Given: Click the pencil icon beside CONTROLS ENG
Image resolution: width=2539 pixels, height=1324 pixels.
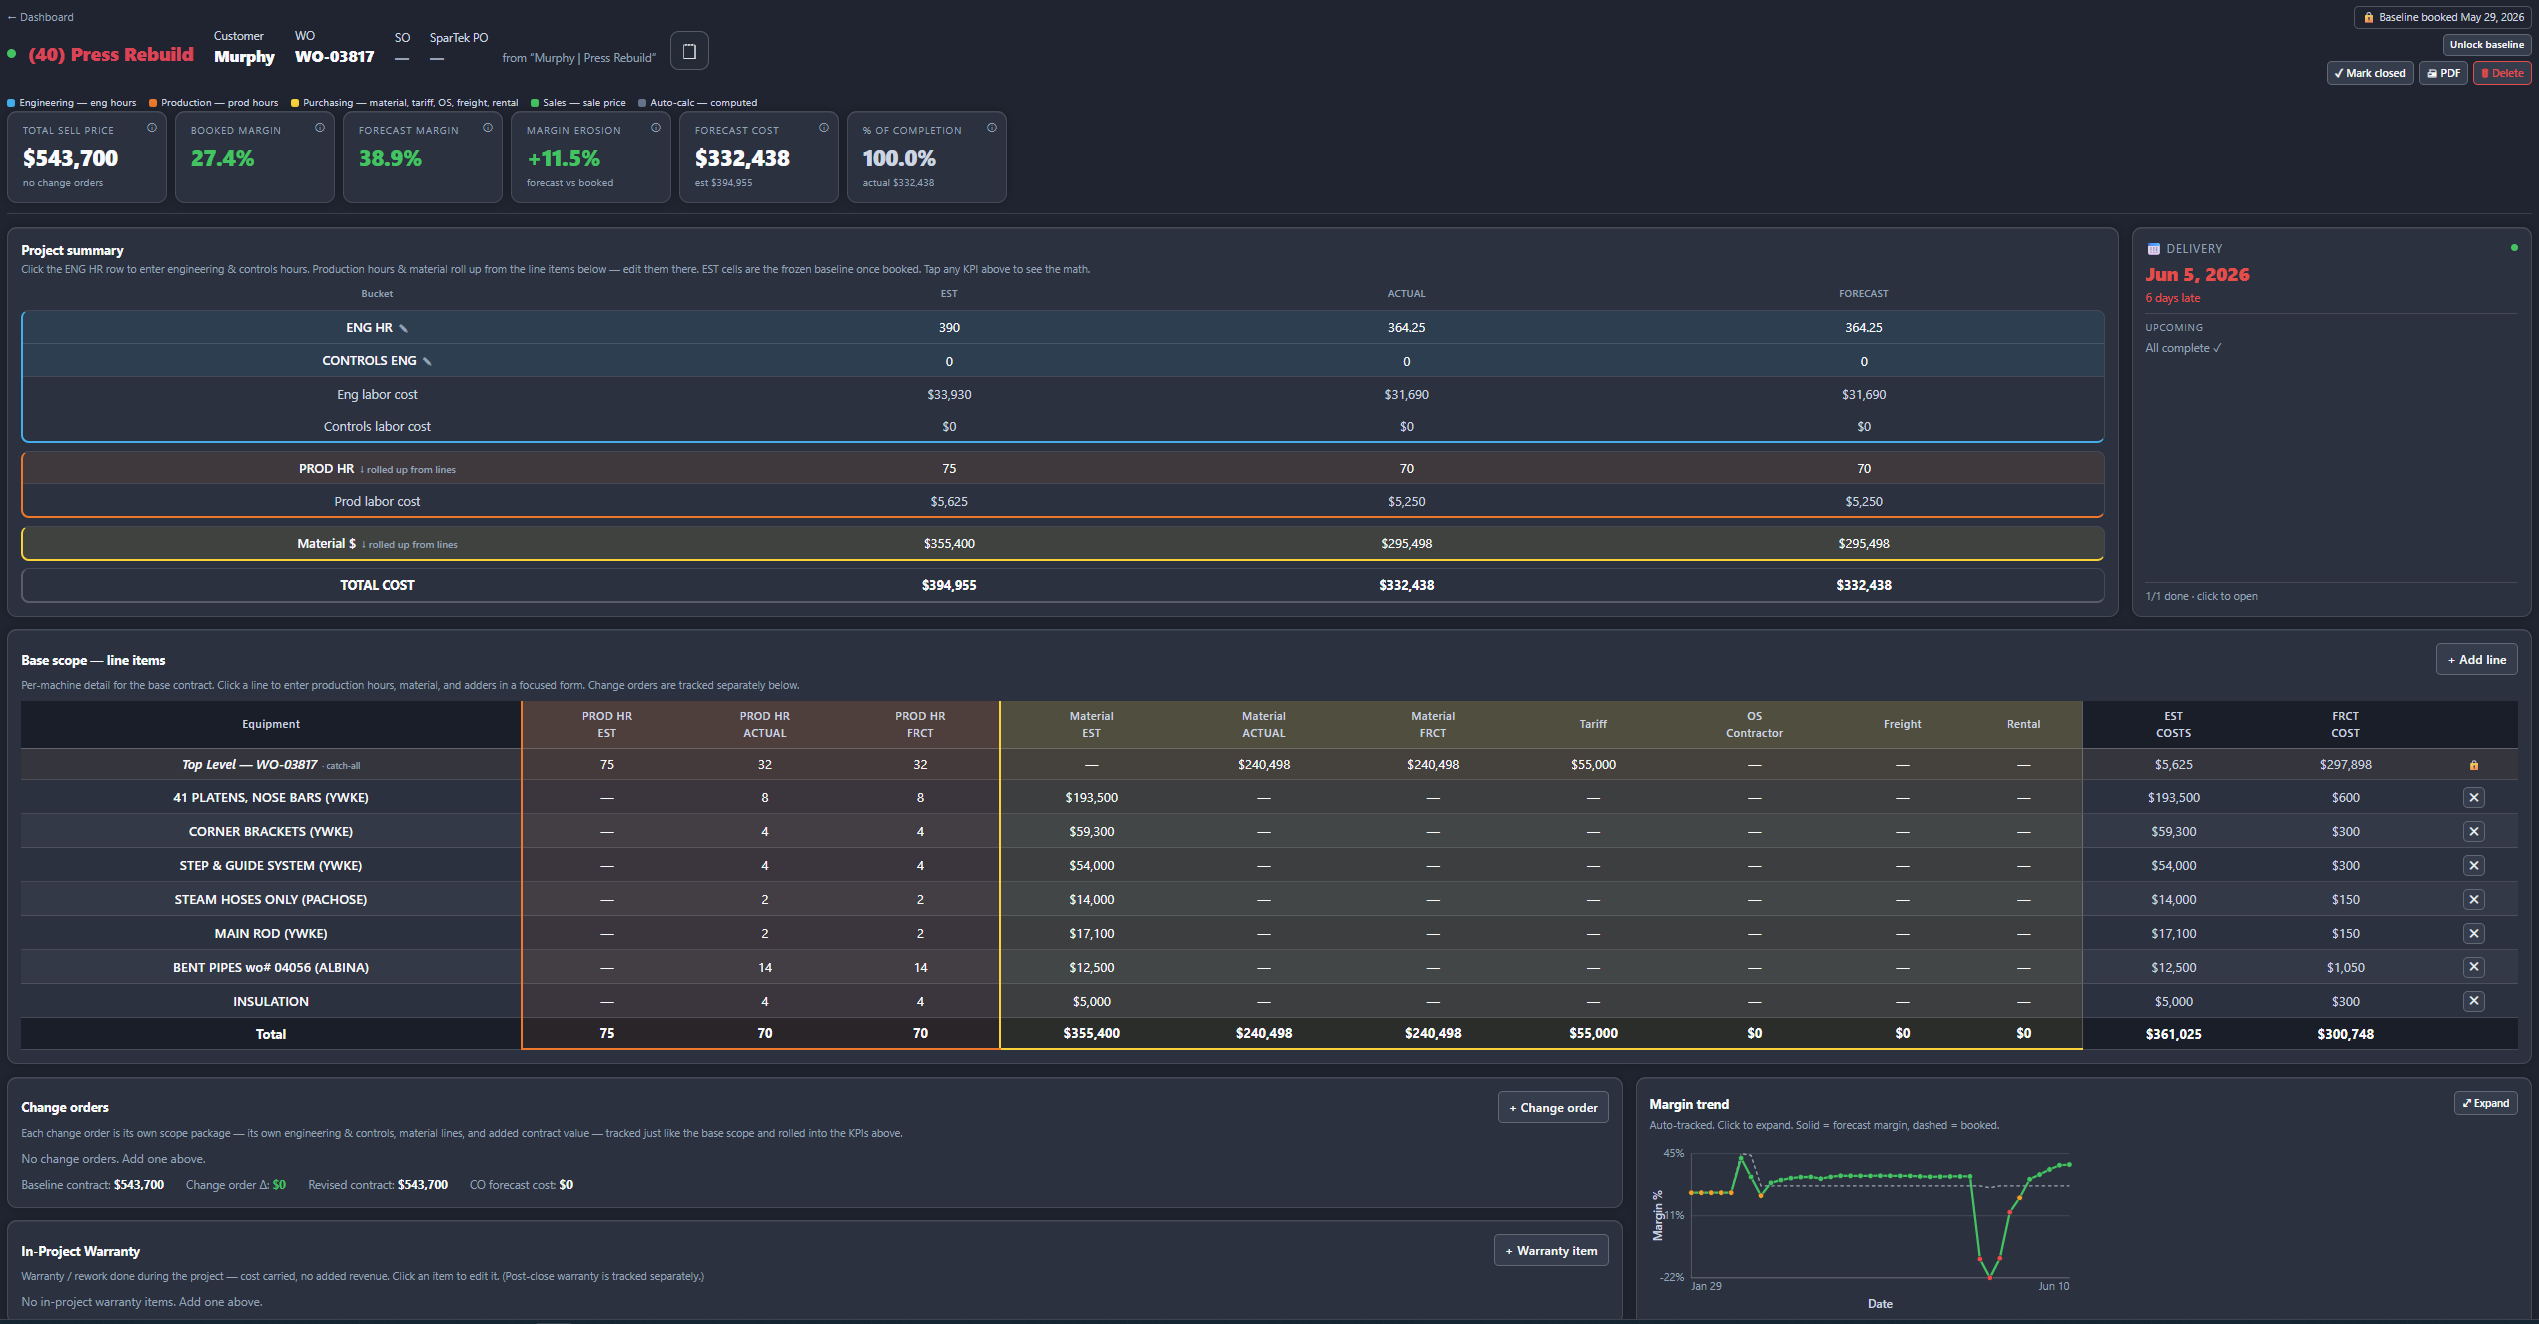Looking at the screenshot, I should 427,361.
